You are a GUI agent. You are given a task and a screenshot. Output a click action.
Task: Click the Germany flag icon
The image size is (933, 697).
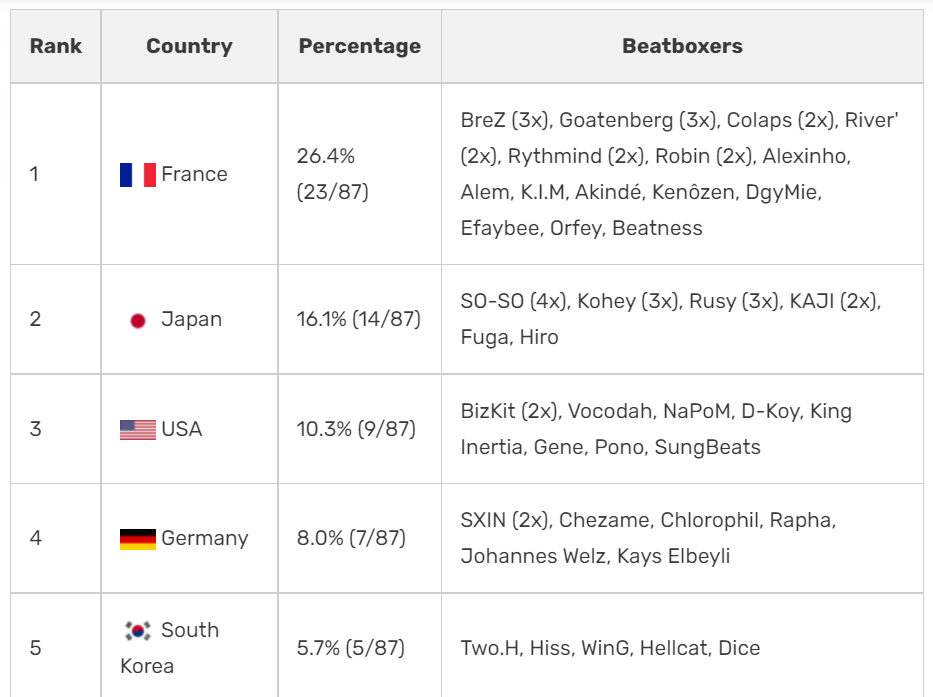(x=137, y=539)
